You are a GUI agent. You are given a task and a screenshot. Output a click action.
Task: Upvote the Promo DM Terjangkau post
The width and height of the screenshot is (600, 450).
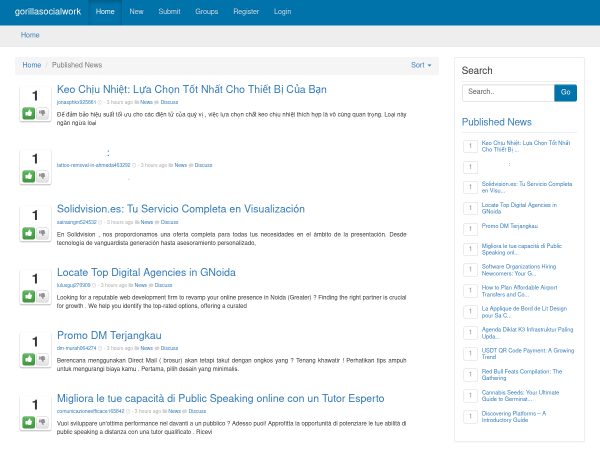[x=29, y=359]
